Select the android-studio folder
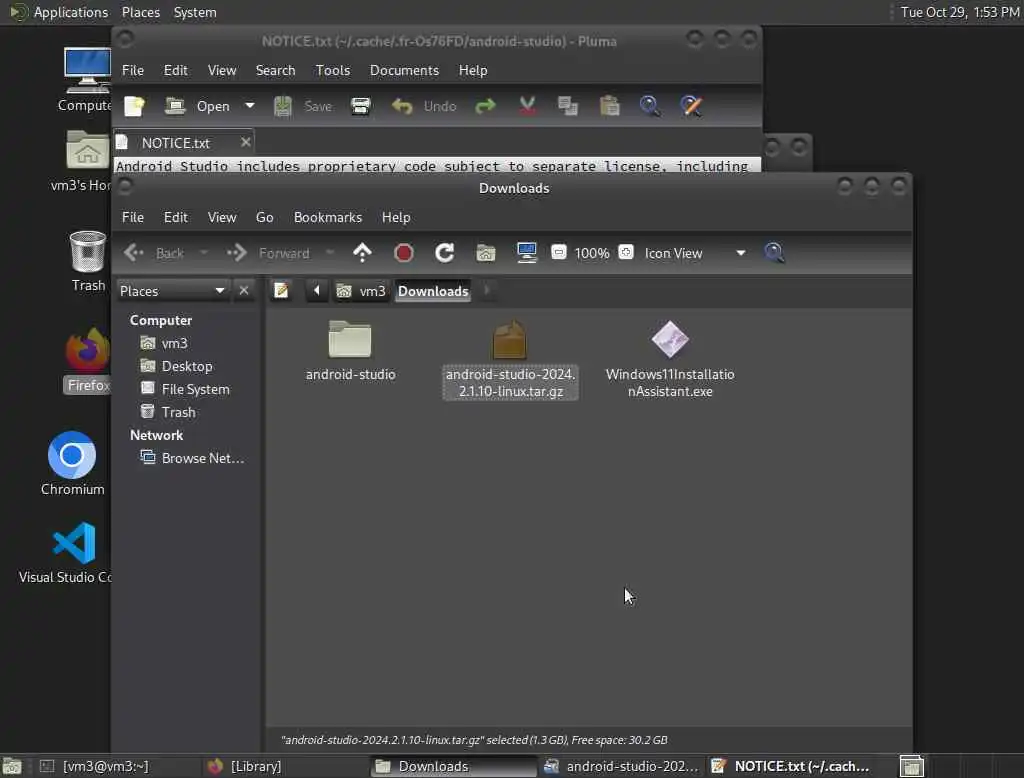 click(350, 351)
